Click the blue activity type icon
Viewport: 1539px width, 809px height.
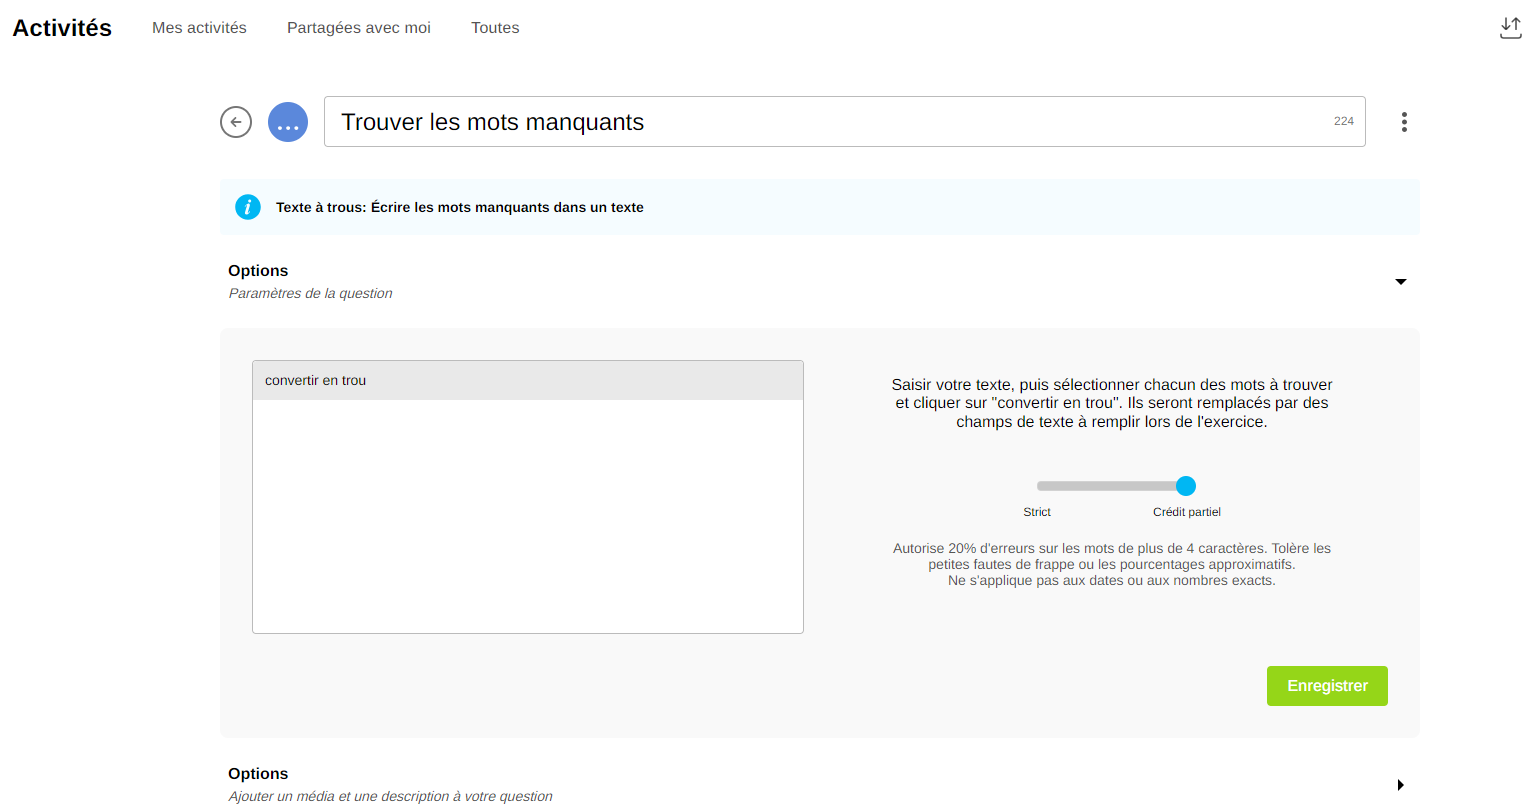288,122
